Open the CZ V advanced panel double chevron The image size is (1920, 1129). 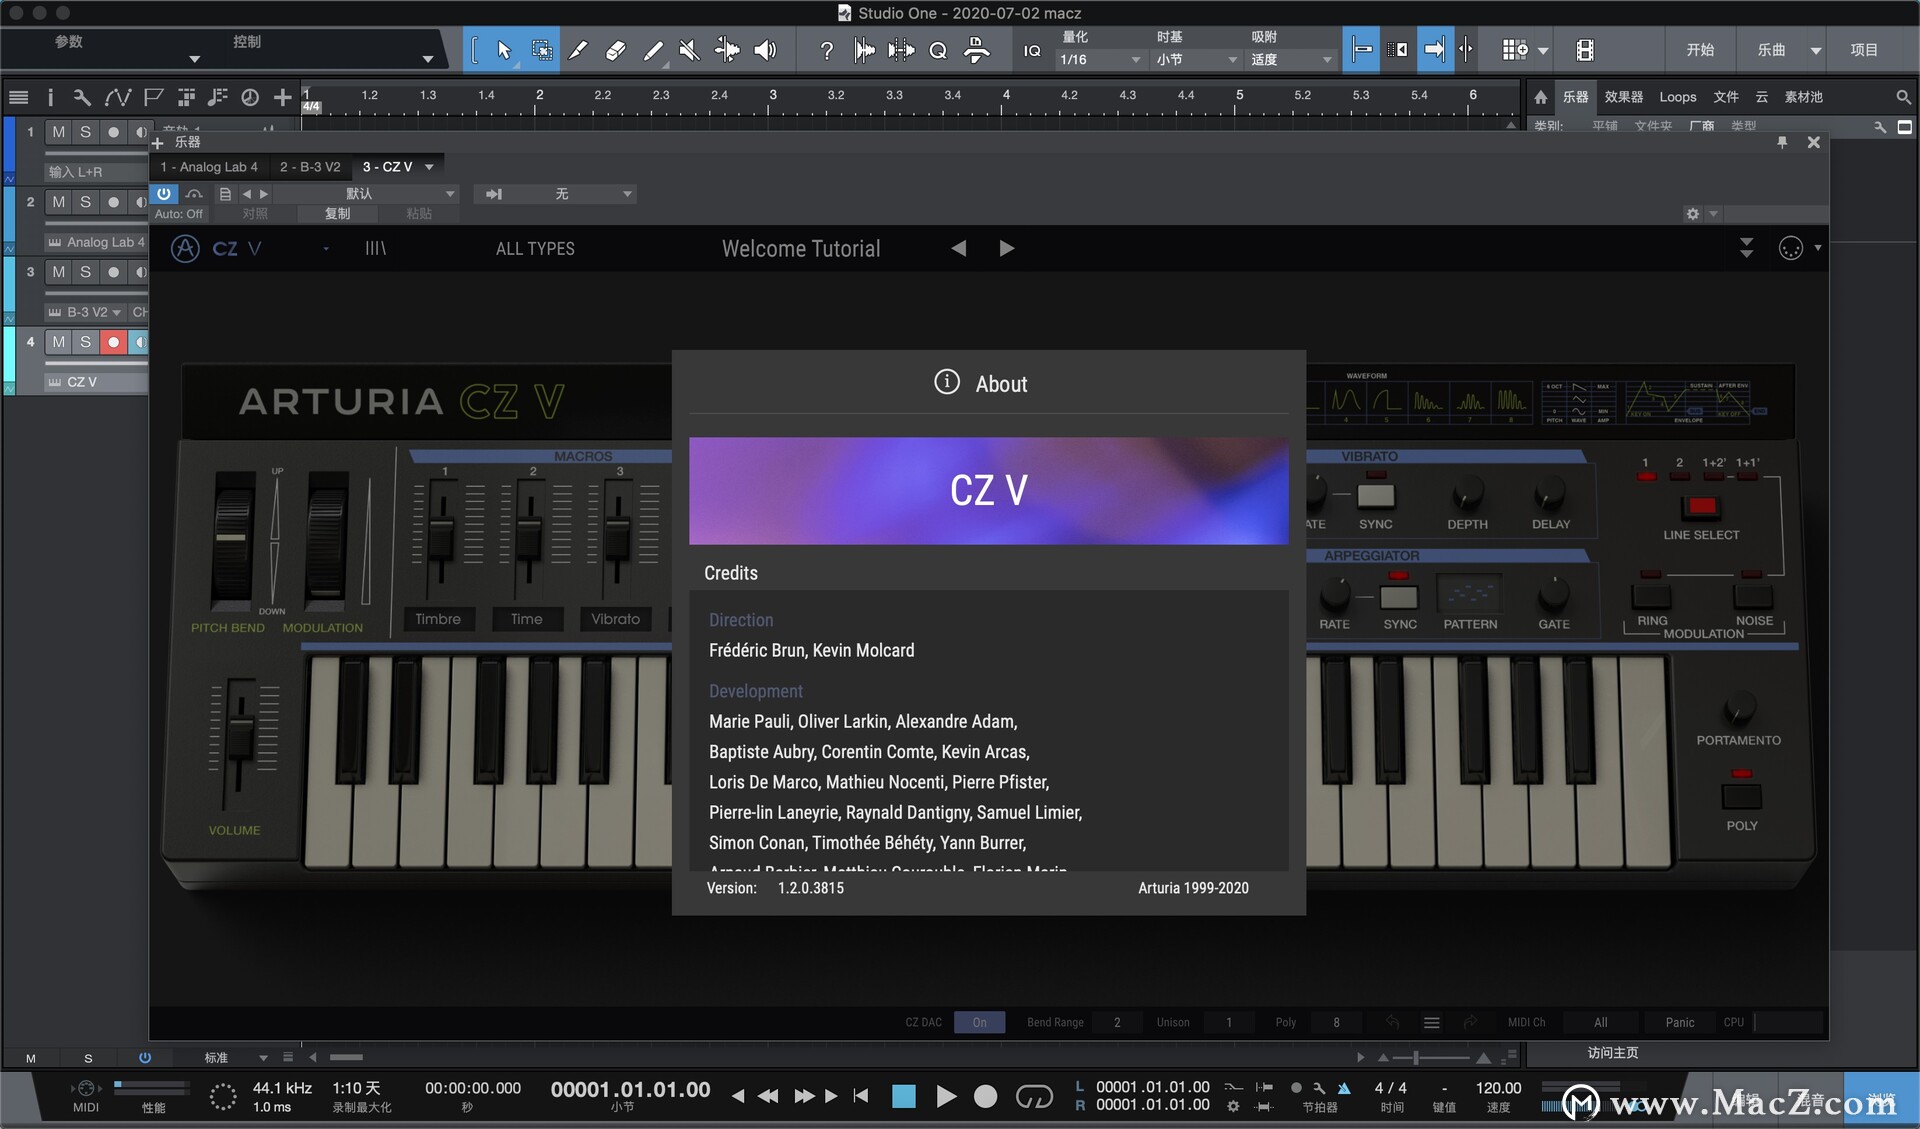pos(1746,248)
